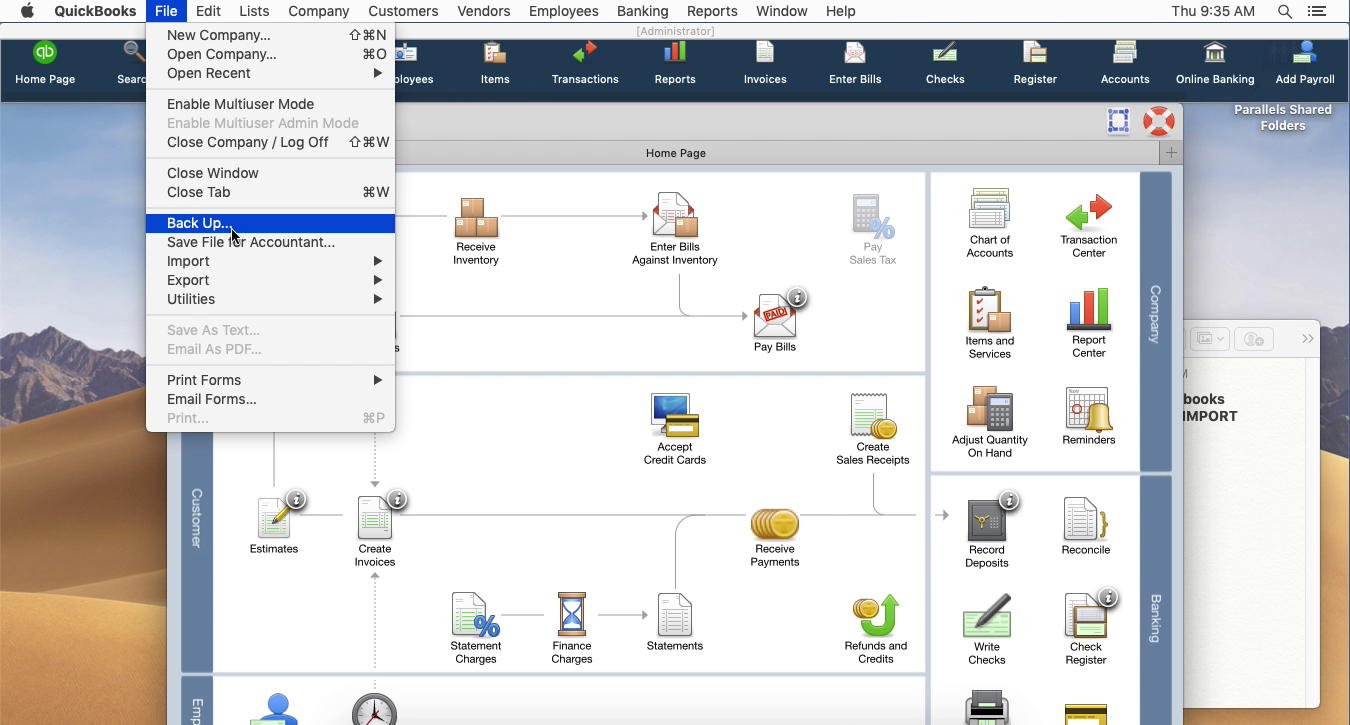Image resolution: width=1350 pixels, height=725 pixels.
Task: Open the Vendors menu
Action: click(x=483, y=11)
